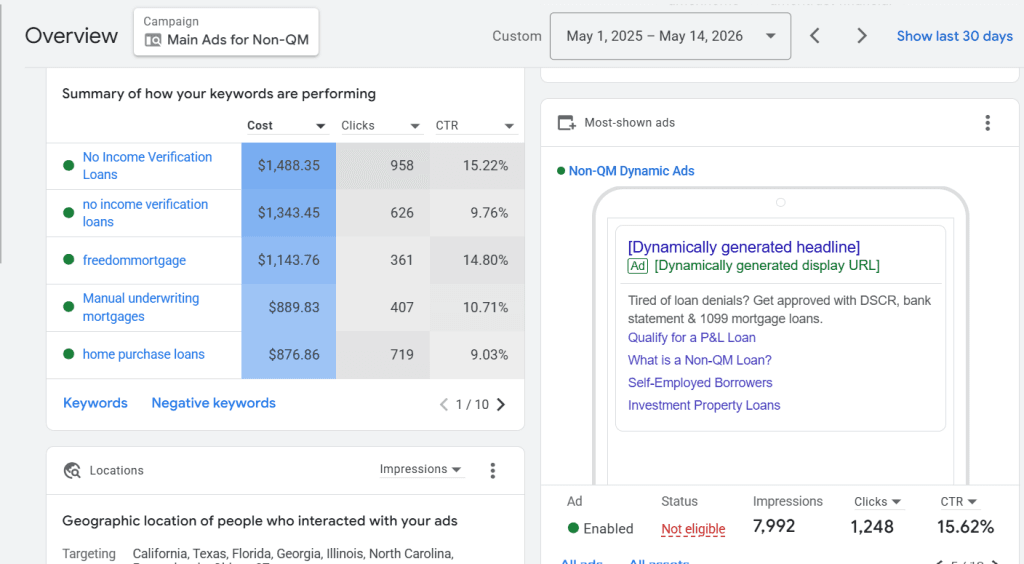Go to next keywords page arrow
1024x564 pixels.
point(501,405)
